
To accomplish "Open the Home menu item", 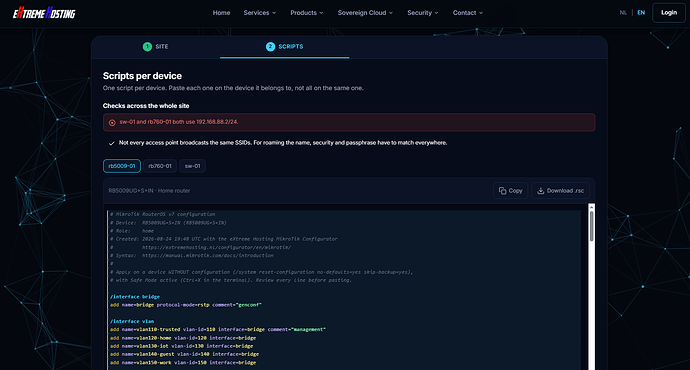I will 221,13.
